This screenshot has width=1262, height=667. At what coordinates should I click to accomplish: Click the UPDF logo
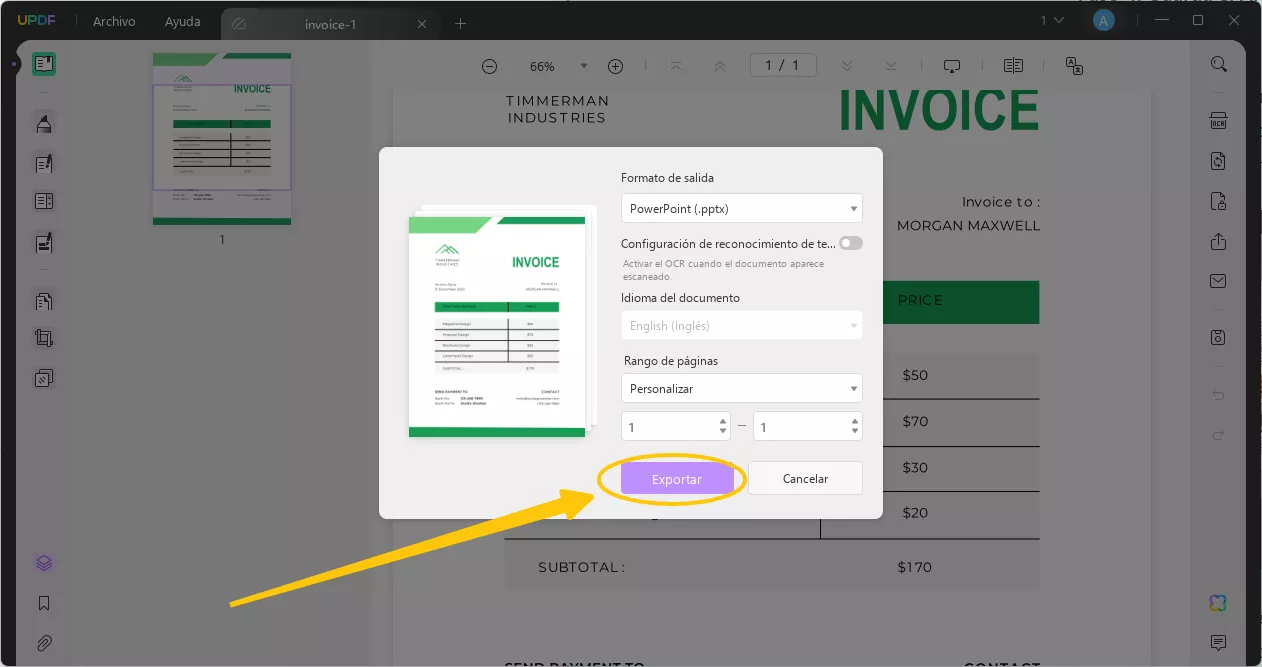(x=37, y=21)
